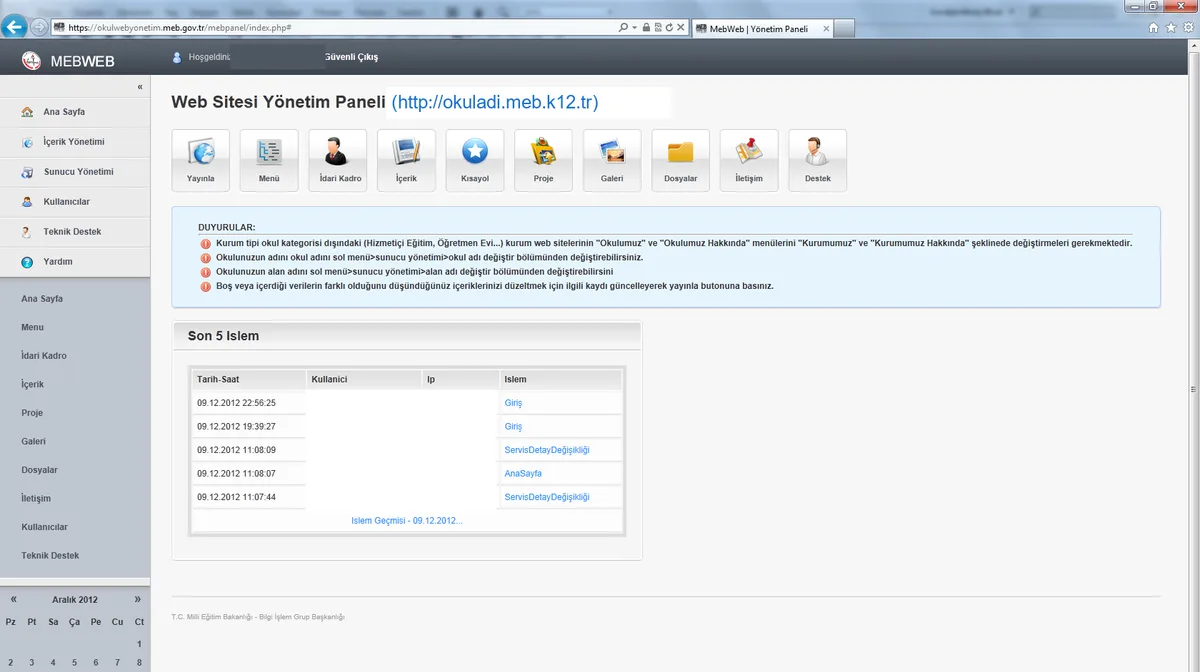Open the Menü toolbar icon
Image resolution: width=1200 pixels, height=672 pixels.
tap(269, 160)
